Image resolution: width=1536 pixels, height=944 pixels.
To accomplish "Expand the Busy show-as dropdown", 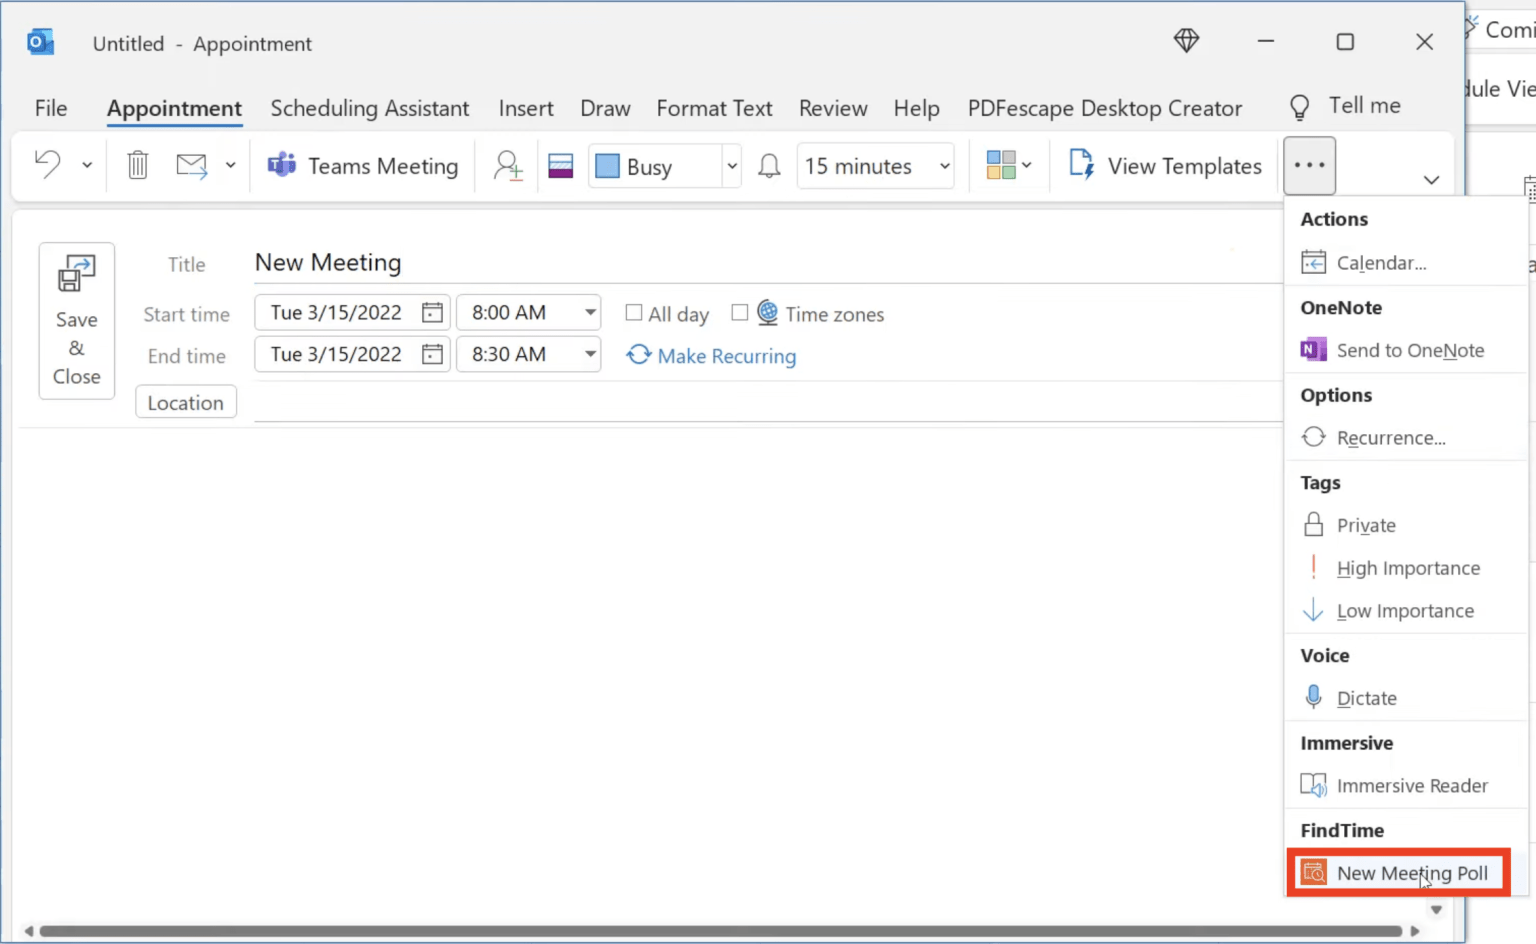I will [732, 166].
